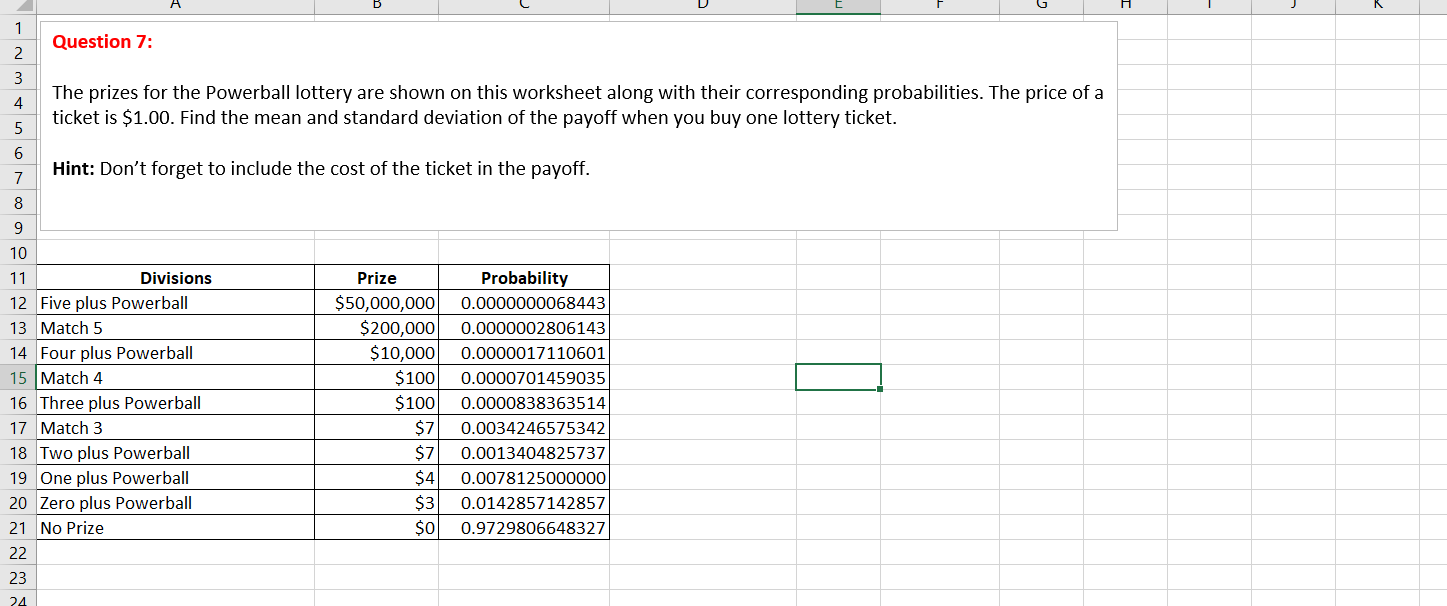Select 'Zero plus Powerball' cell
This screenshot has width=1447, height=606.
pyautogui.click(x=176, y=503)
